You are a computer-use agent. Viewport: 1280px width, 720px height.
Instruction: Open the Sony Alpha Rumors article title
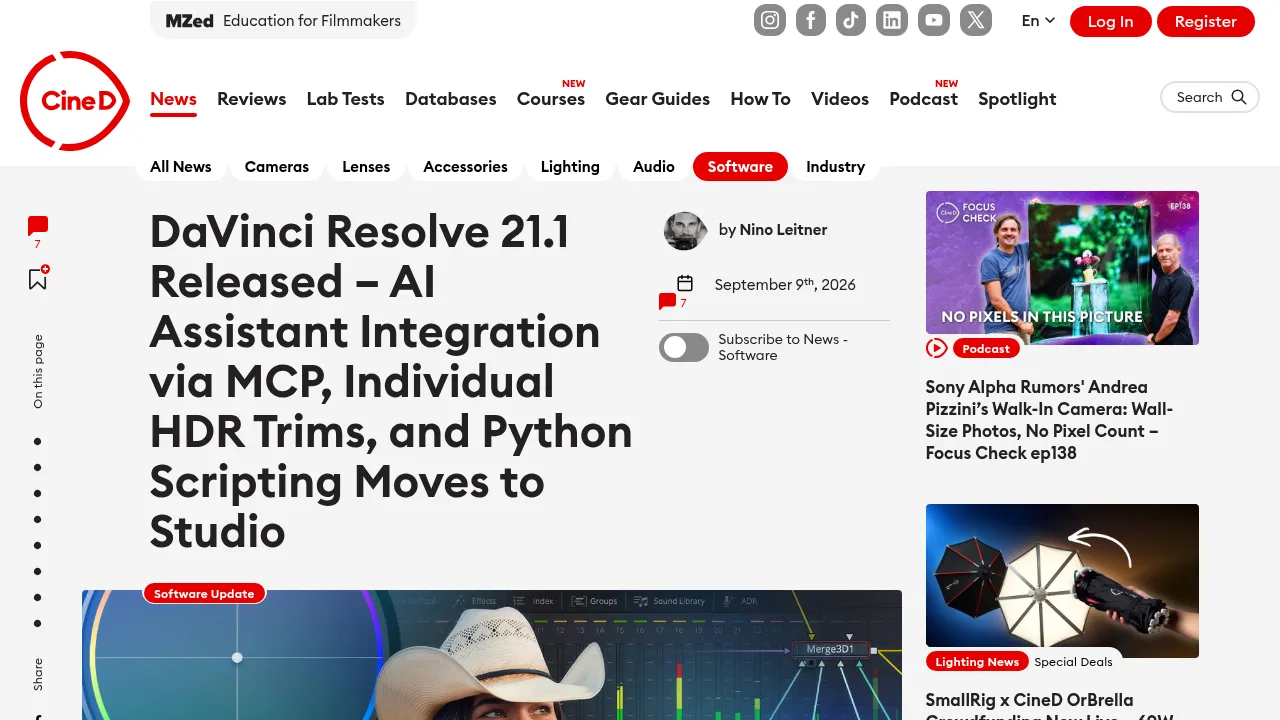point(1050,420)
